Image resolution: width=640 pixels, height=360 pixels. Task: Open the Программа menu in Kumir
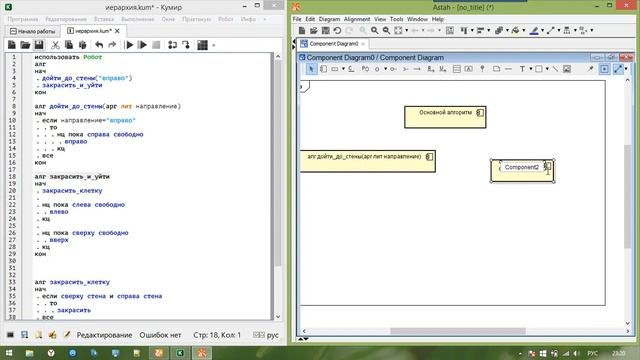coord(22,19)
